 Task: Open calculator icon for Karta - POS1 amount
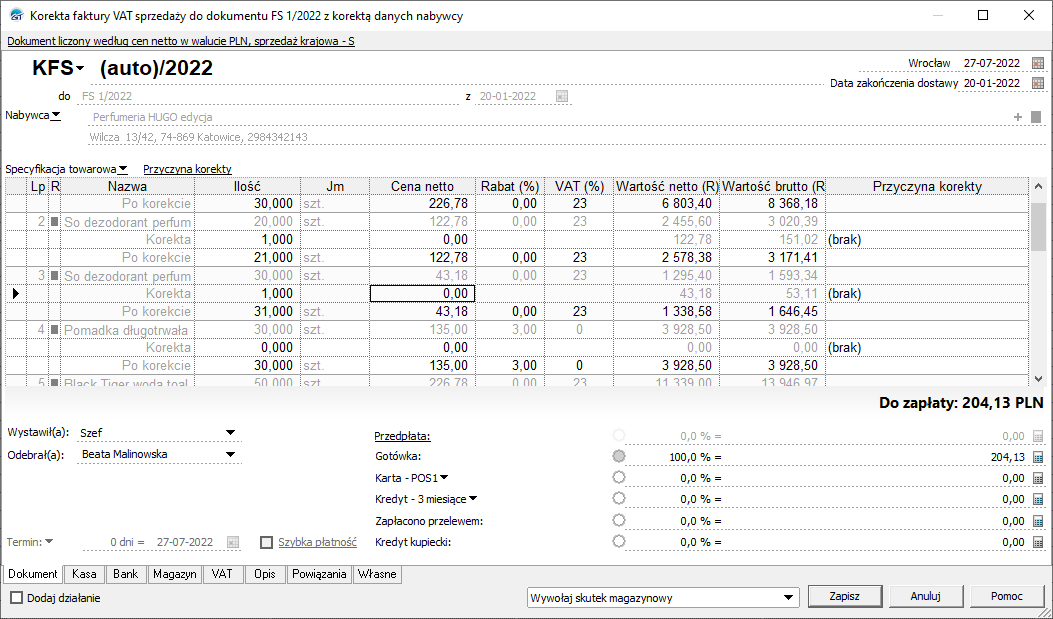(x=1038, y=479)
